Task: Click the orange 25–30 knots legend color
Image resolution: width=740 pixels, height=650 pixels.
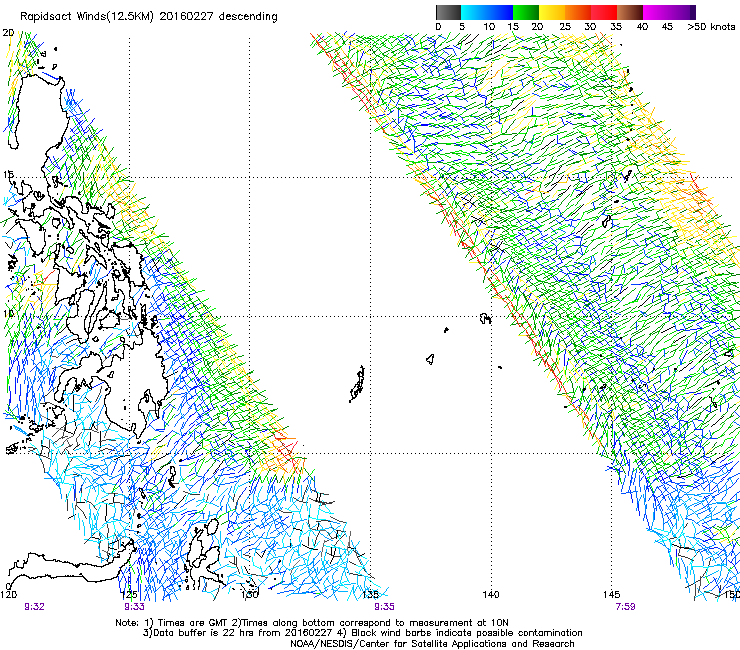Action: pos(578,12)
